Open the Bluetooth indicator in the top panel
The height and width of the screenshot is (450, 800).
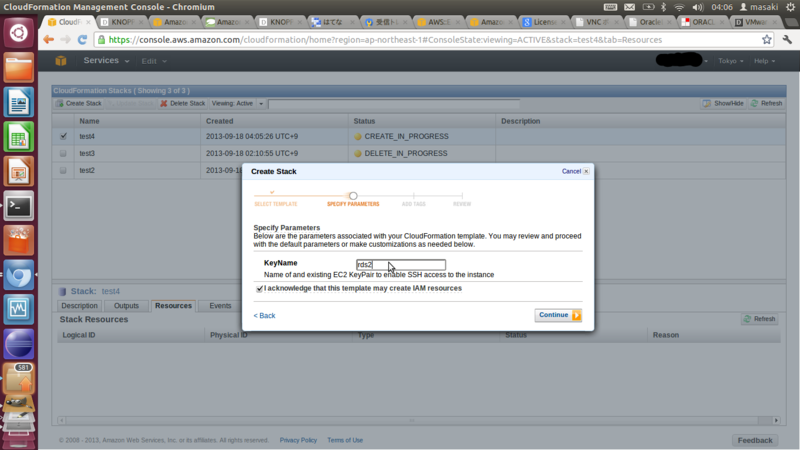tap(664, 7)
